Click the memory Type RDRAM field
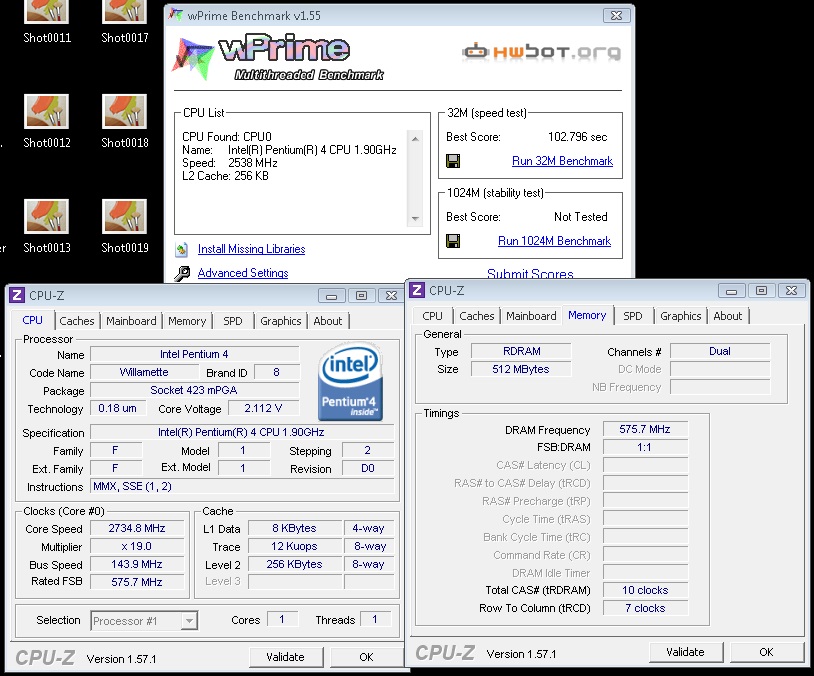The width and height of the screenshot is (814, 676). (x=521, y=351)
